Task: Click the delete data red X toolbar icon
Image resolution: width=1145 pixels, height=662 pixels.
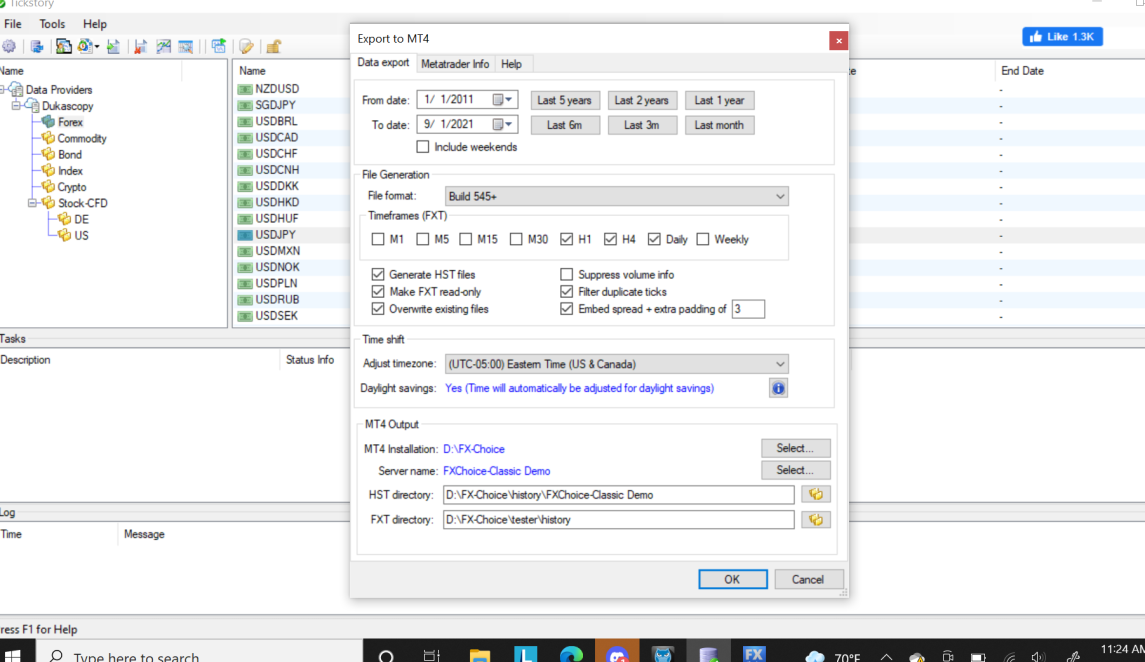Action: (140, 46)
